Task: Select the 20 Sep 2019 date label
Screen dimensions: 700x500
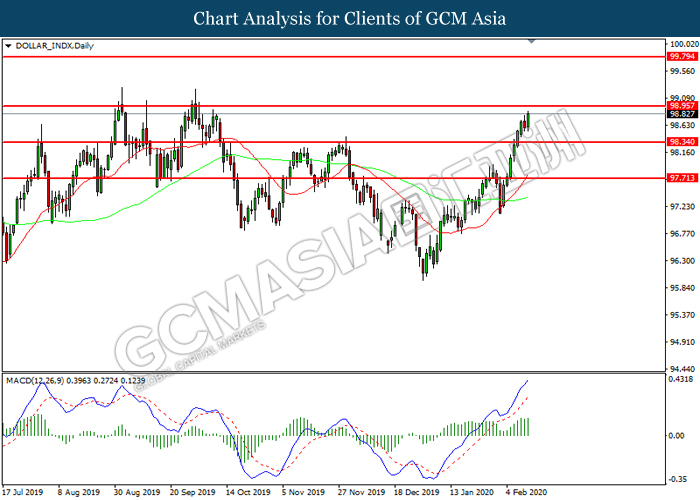Action: (192, 492)
